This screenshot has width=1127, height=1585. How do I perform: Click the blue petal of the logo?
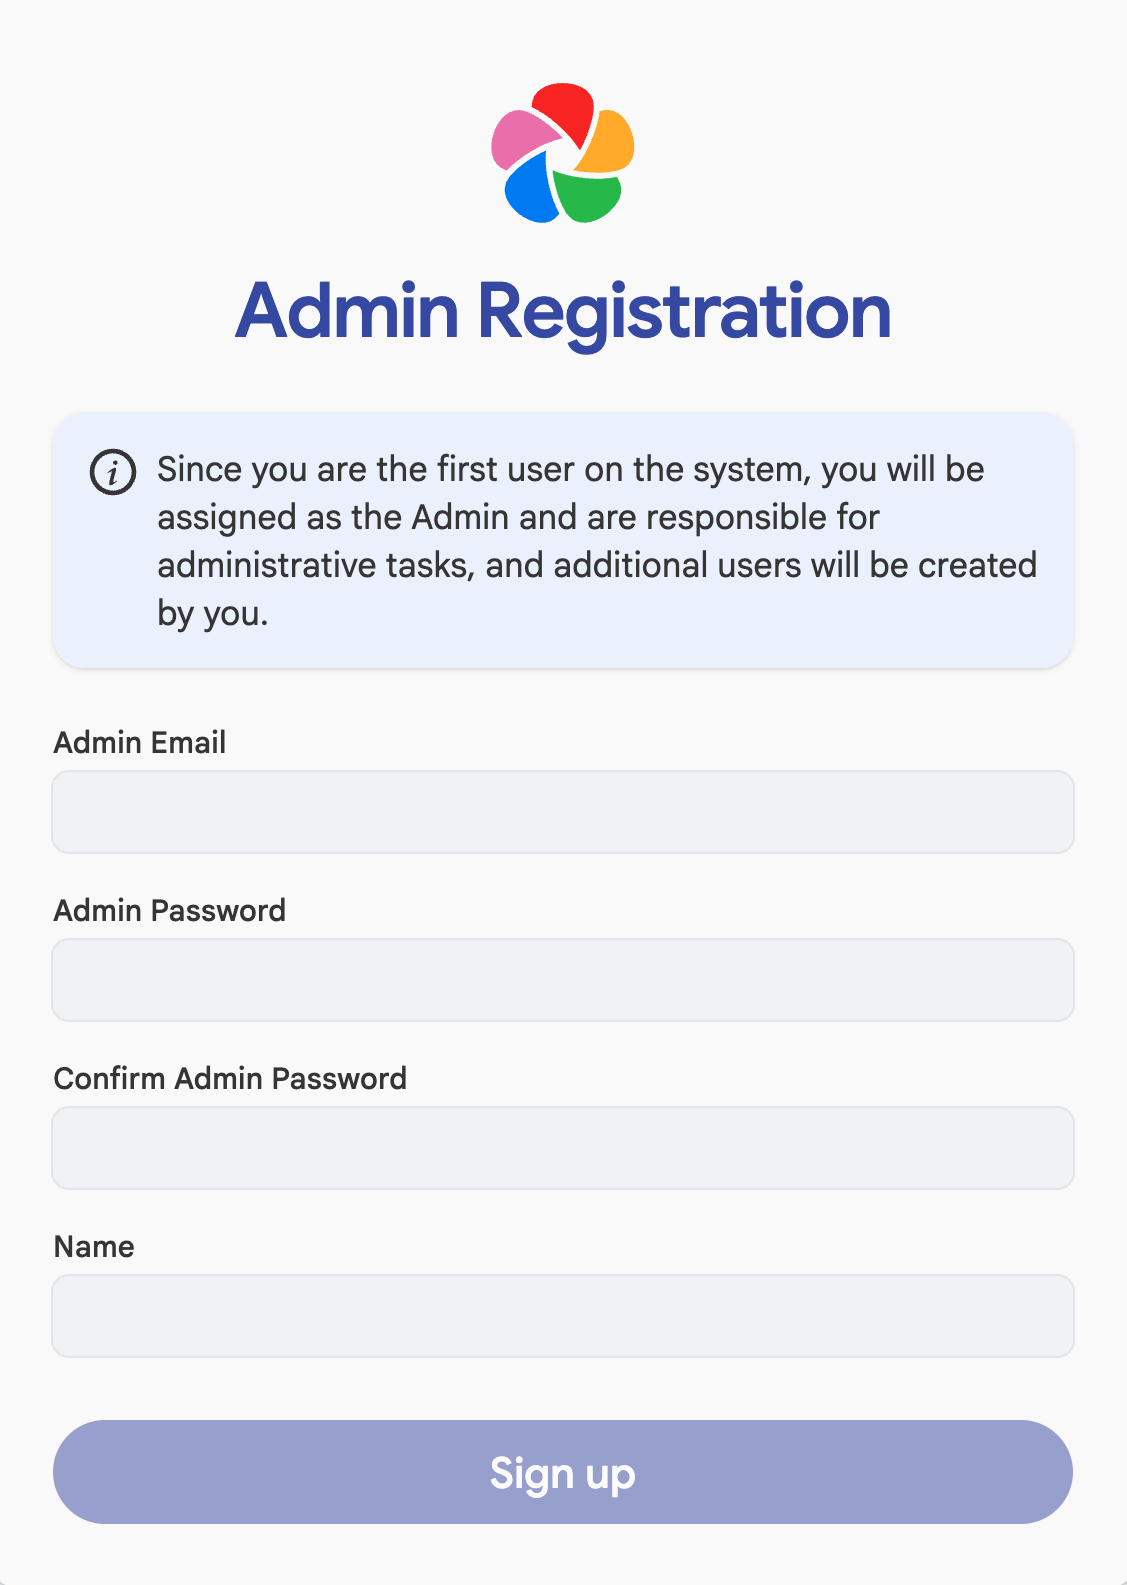pyautogui.click(x=528, y=192)
